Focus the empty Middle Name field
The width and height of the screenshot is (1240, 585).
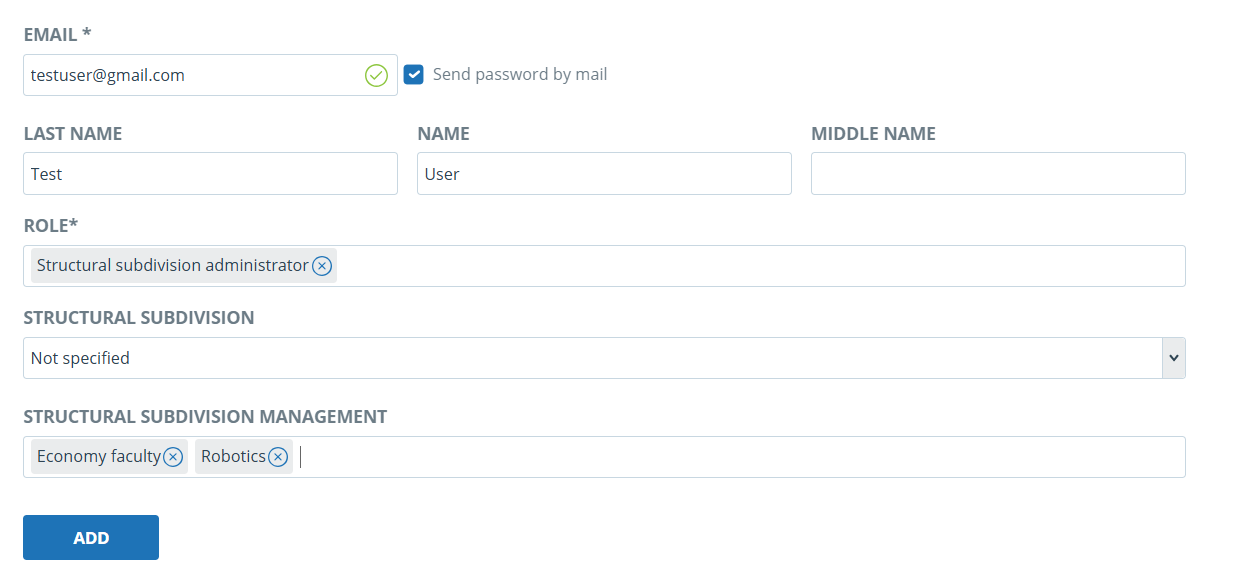[998, 174]
